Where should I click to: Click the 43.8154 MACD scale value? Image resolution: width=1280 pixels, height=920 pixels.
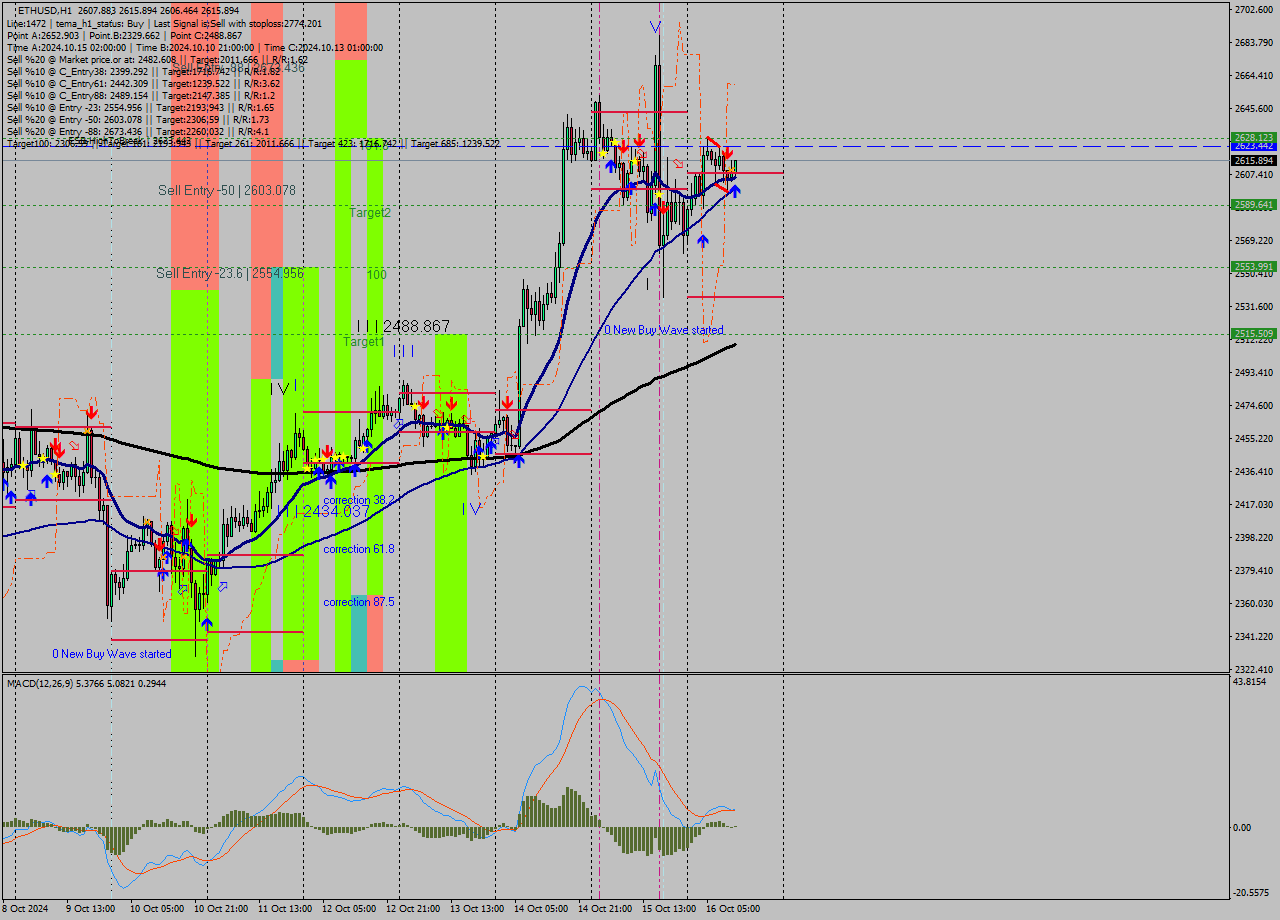1250,681
